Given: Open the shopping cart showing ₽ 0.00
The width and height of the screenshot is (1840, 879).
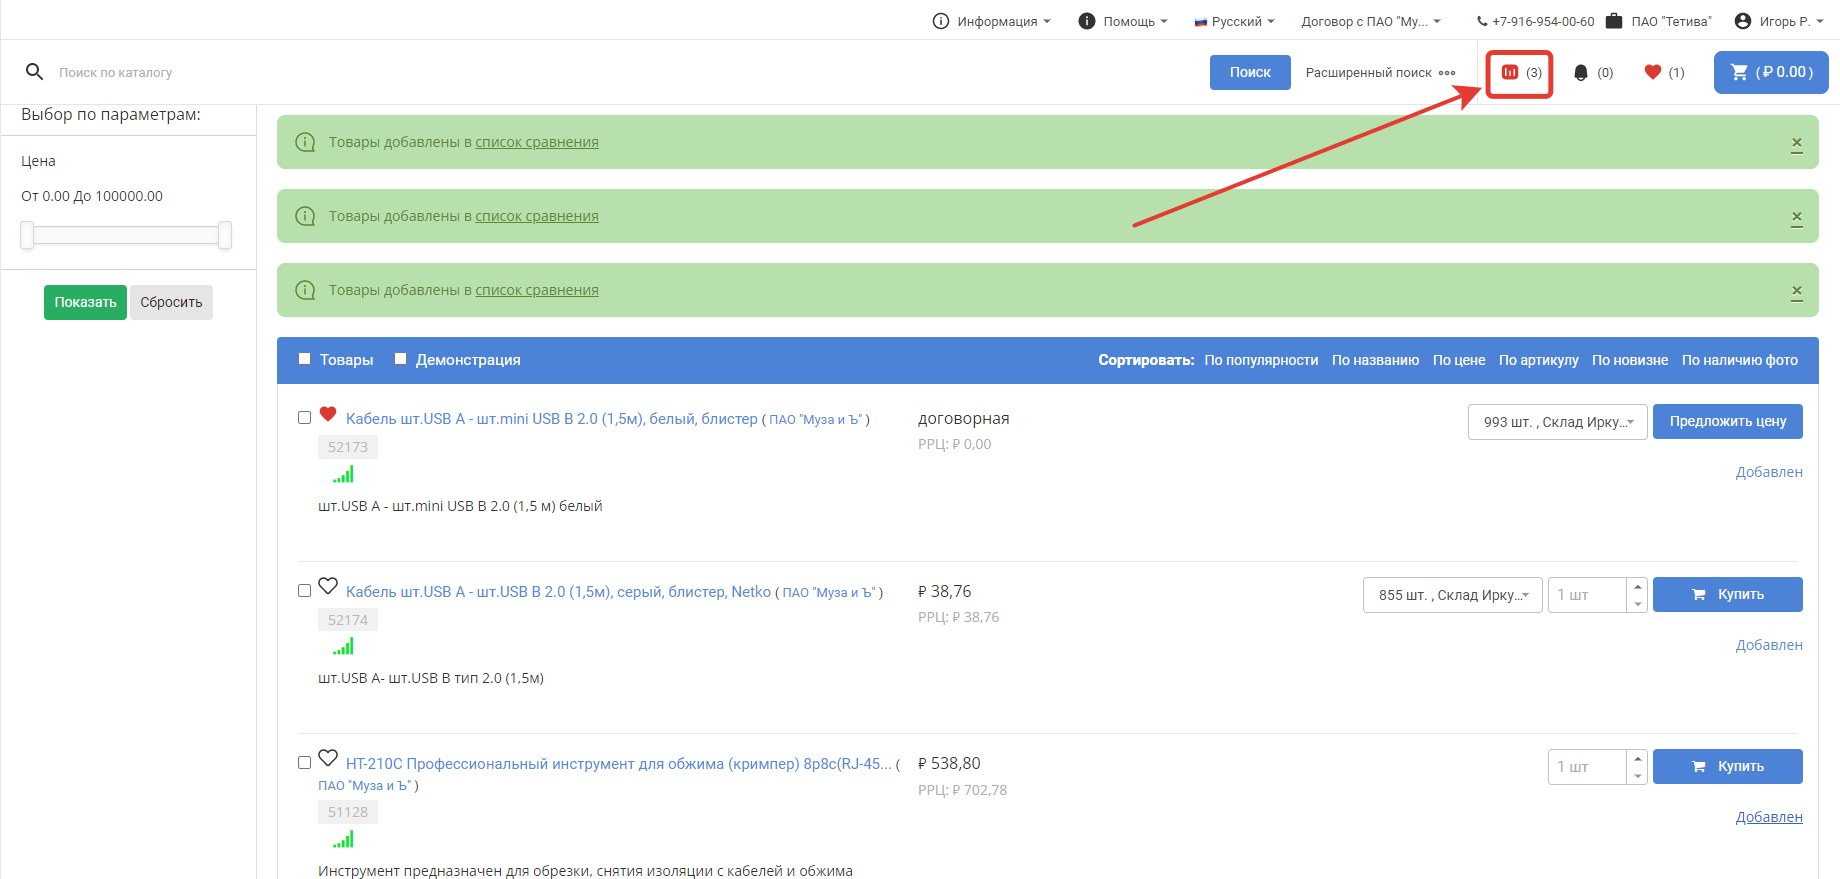Looking at the screenshot, I should [1770, 72].
